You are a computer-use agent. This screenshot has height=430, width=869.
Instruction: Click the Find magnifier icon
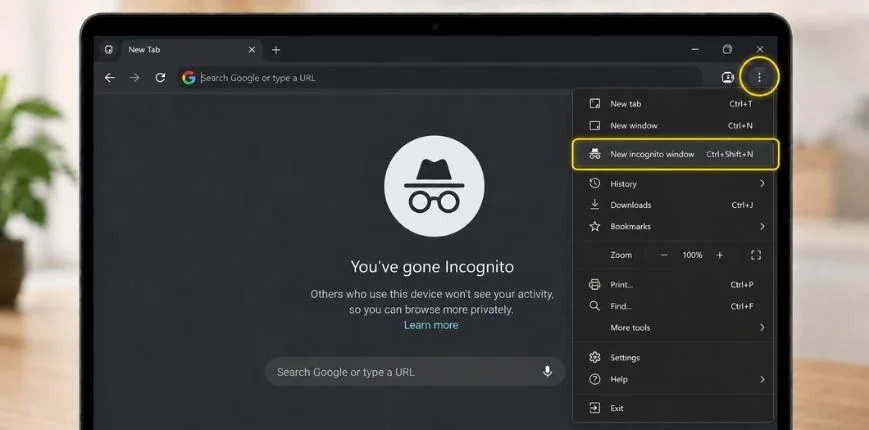point(595,306)
